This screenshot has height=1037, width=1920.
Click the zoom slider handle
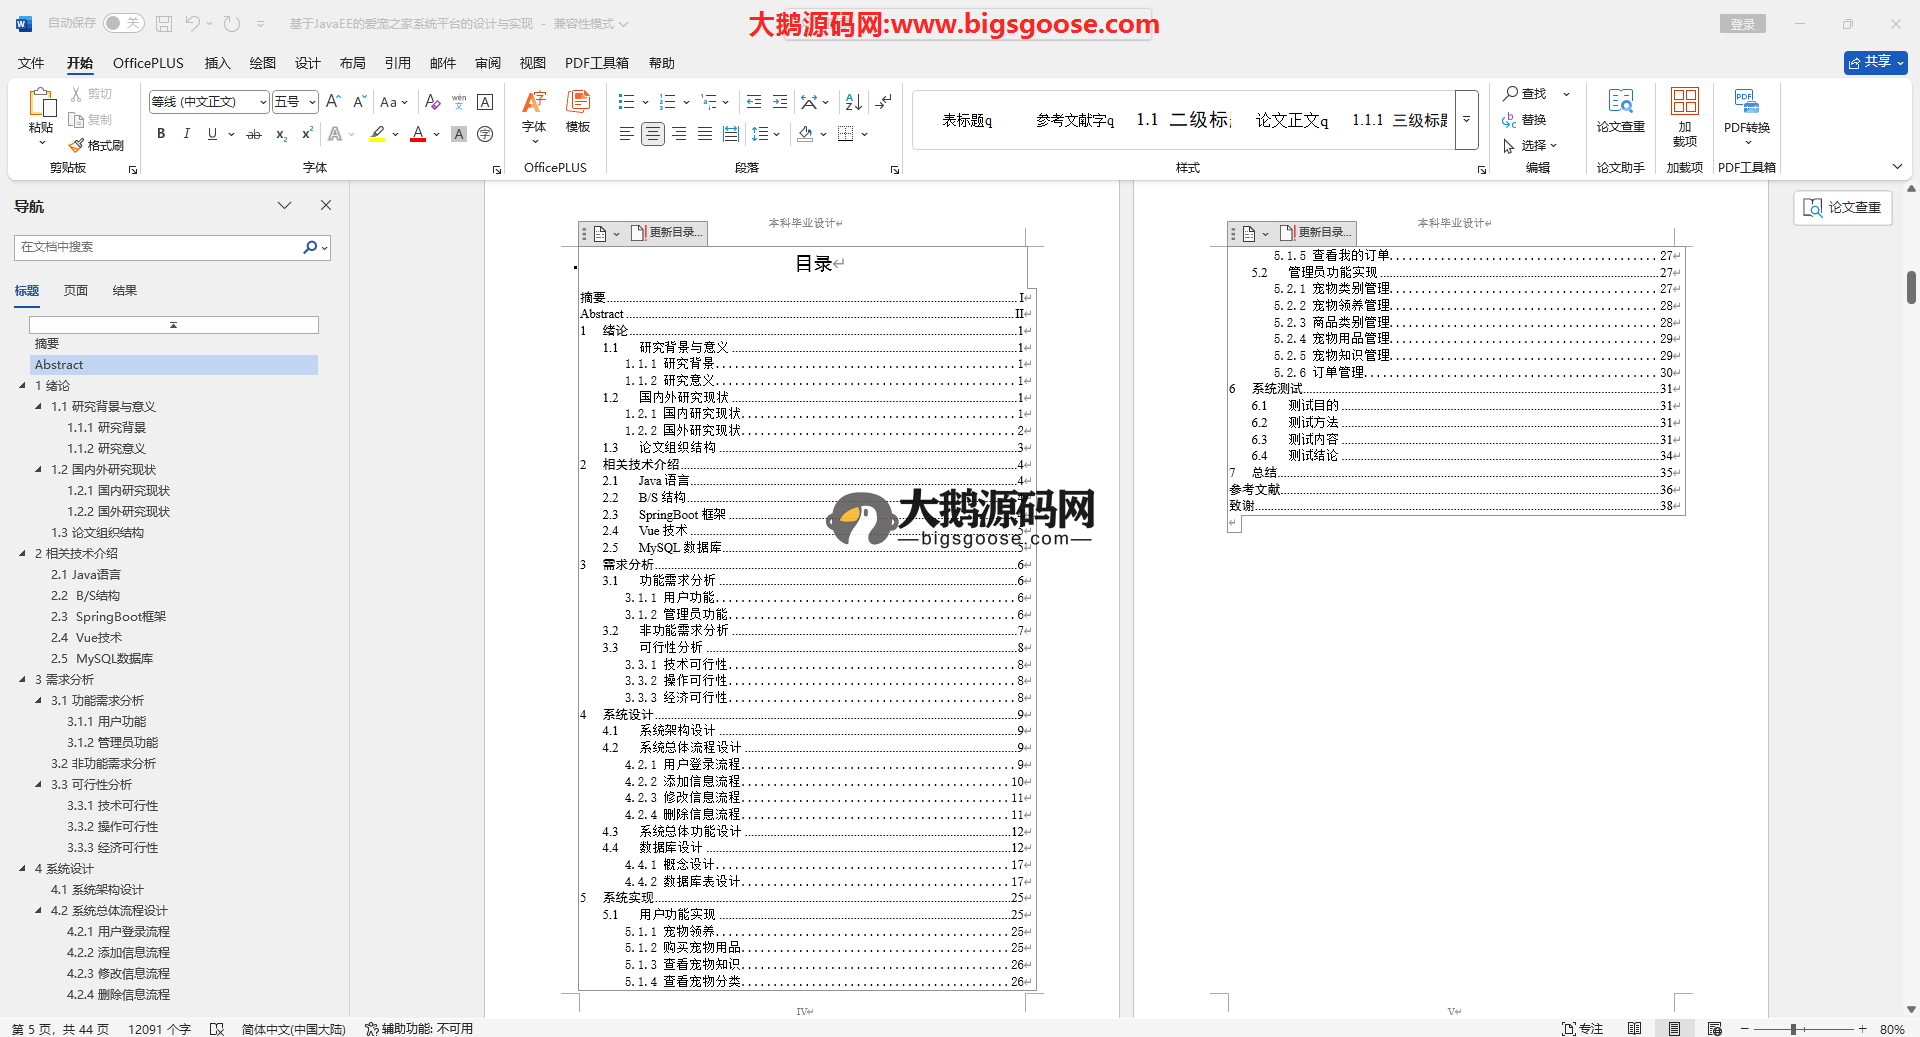point(1793,1029)
